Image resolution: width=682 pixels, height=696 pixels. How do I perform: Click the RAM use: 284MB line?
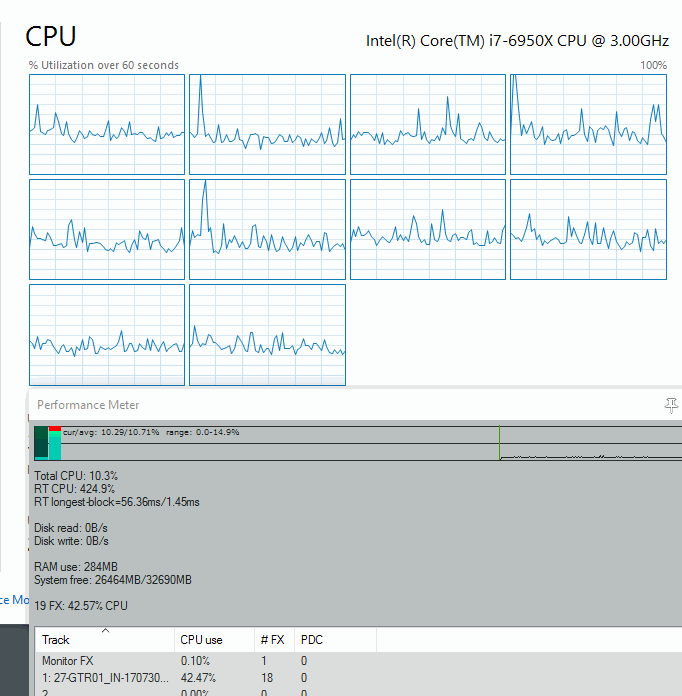click(x=76, y=567)
